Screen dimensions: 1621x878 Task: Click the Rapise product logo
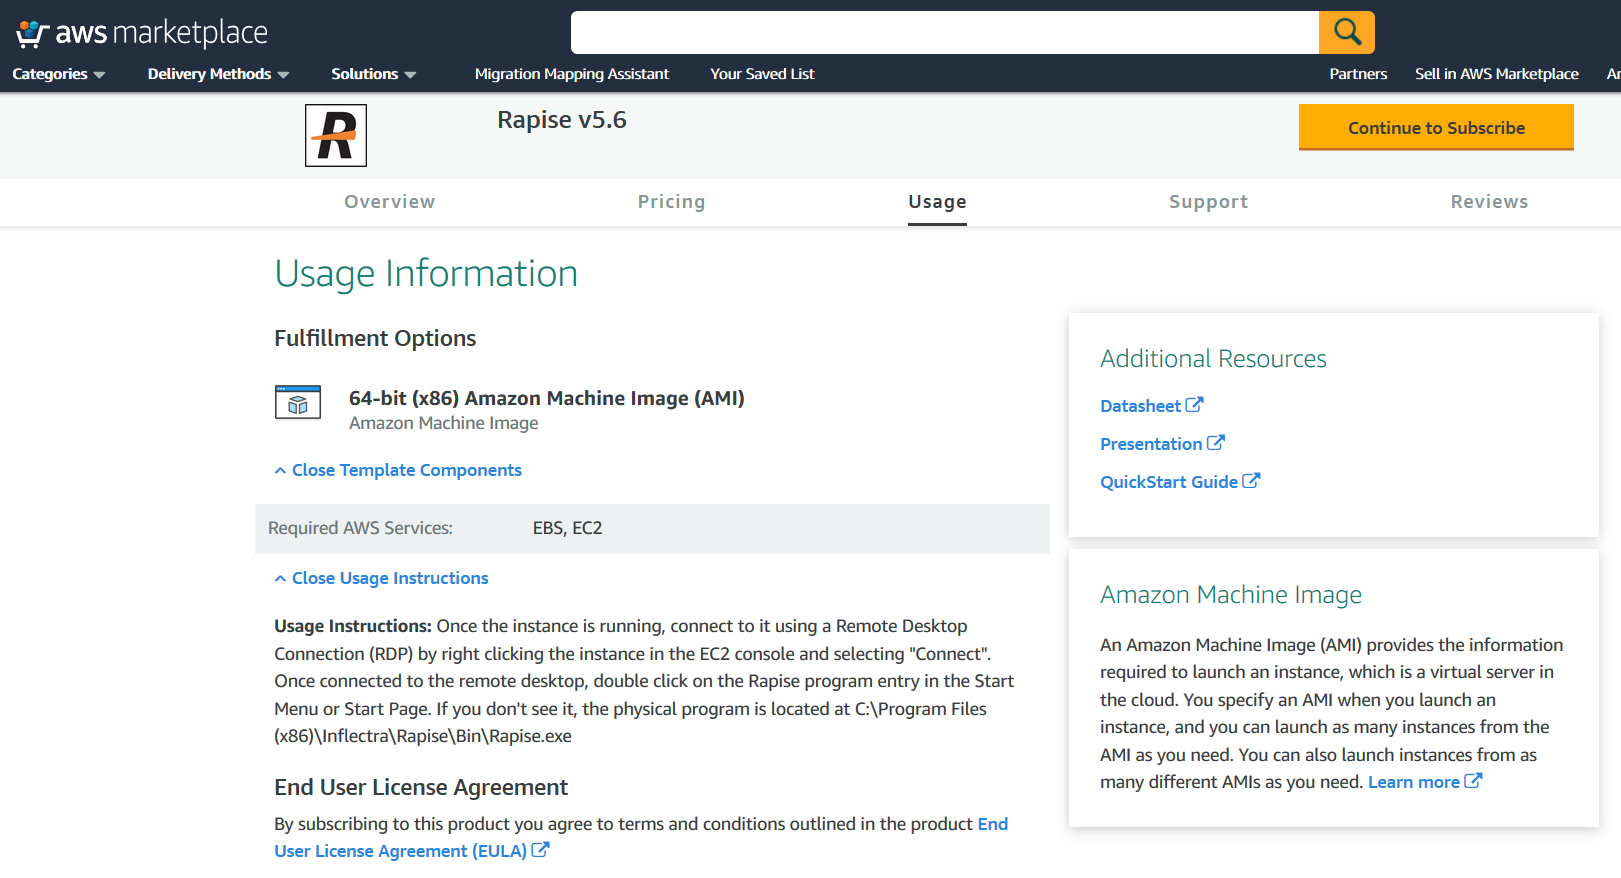(336, 135)
